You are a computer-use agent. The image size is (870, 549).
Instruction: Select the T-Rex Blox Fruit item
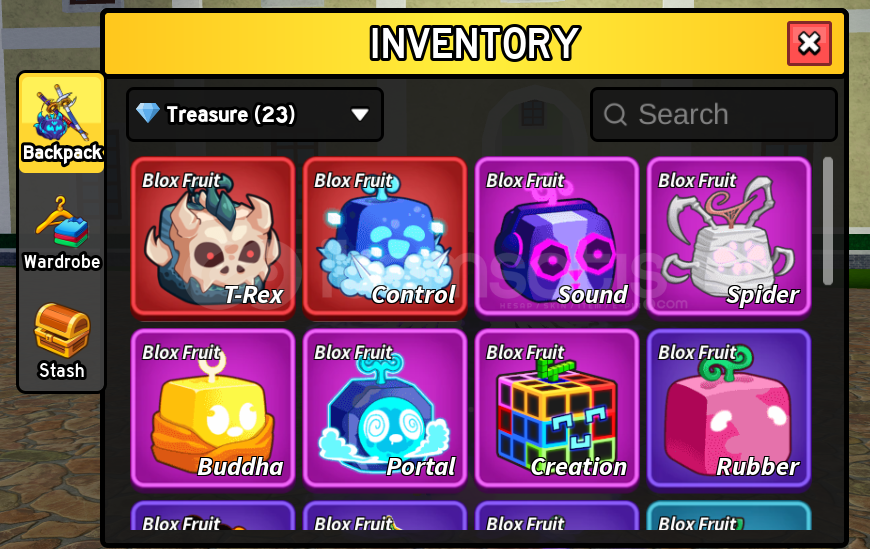213,238
